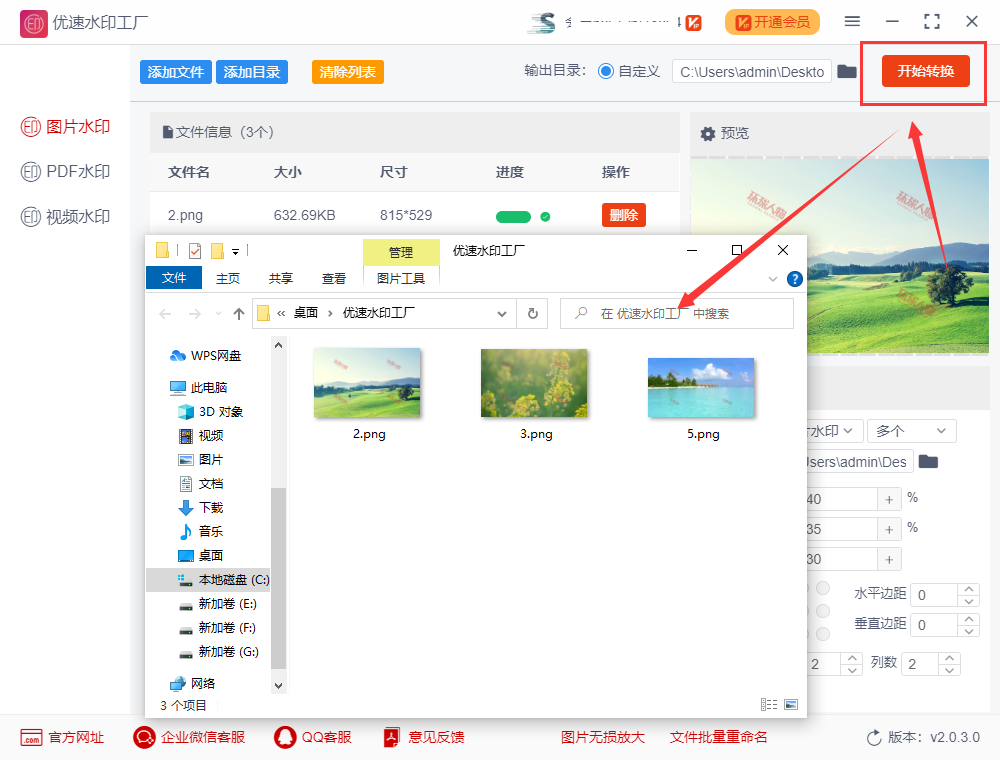Select the radio button beside 垂直边距
The height and width of the screenshot is (760, 1000).
(x=823, y=633)
